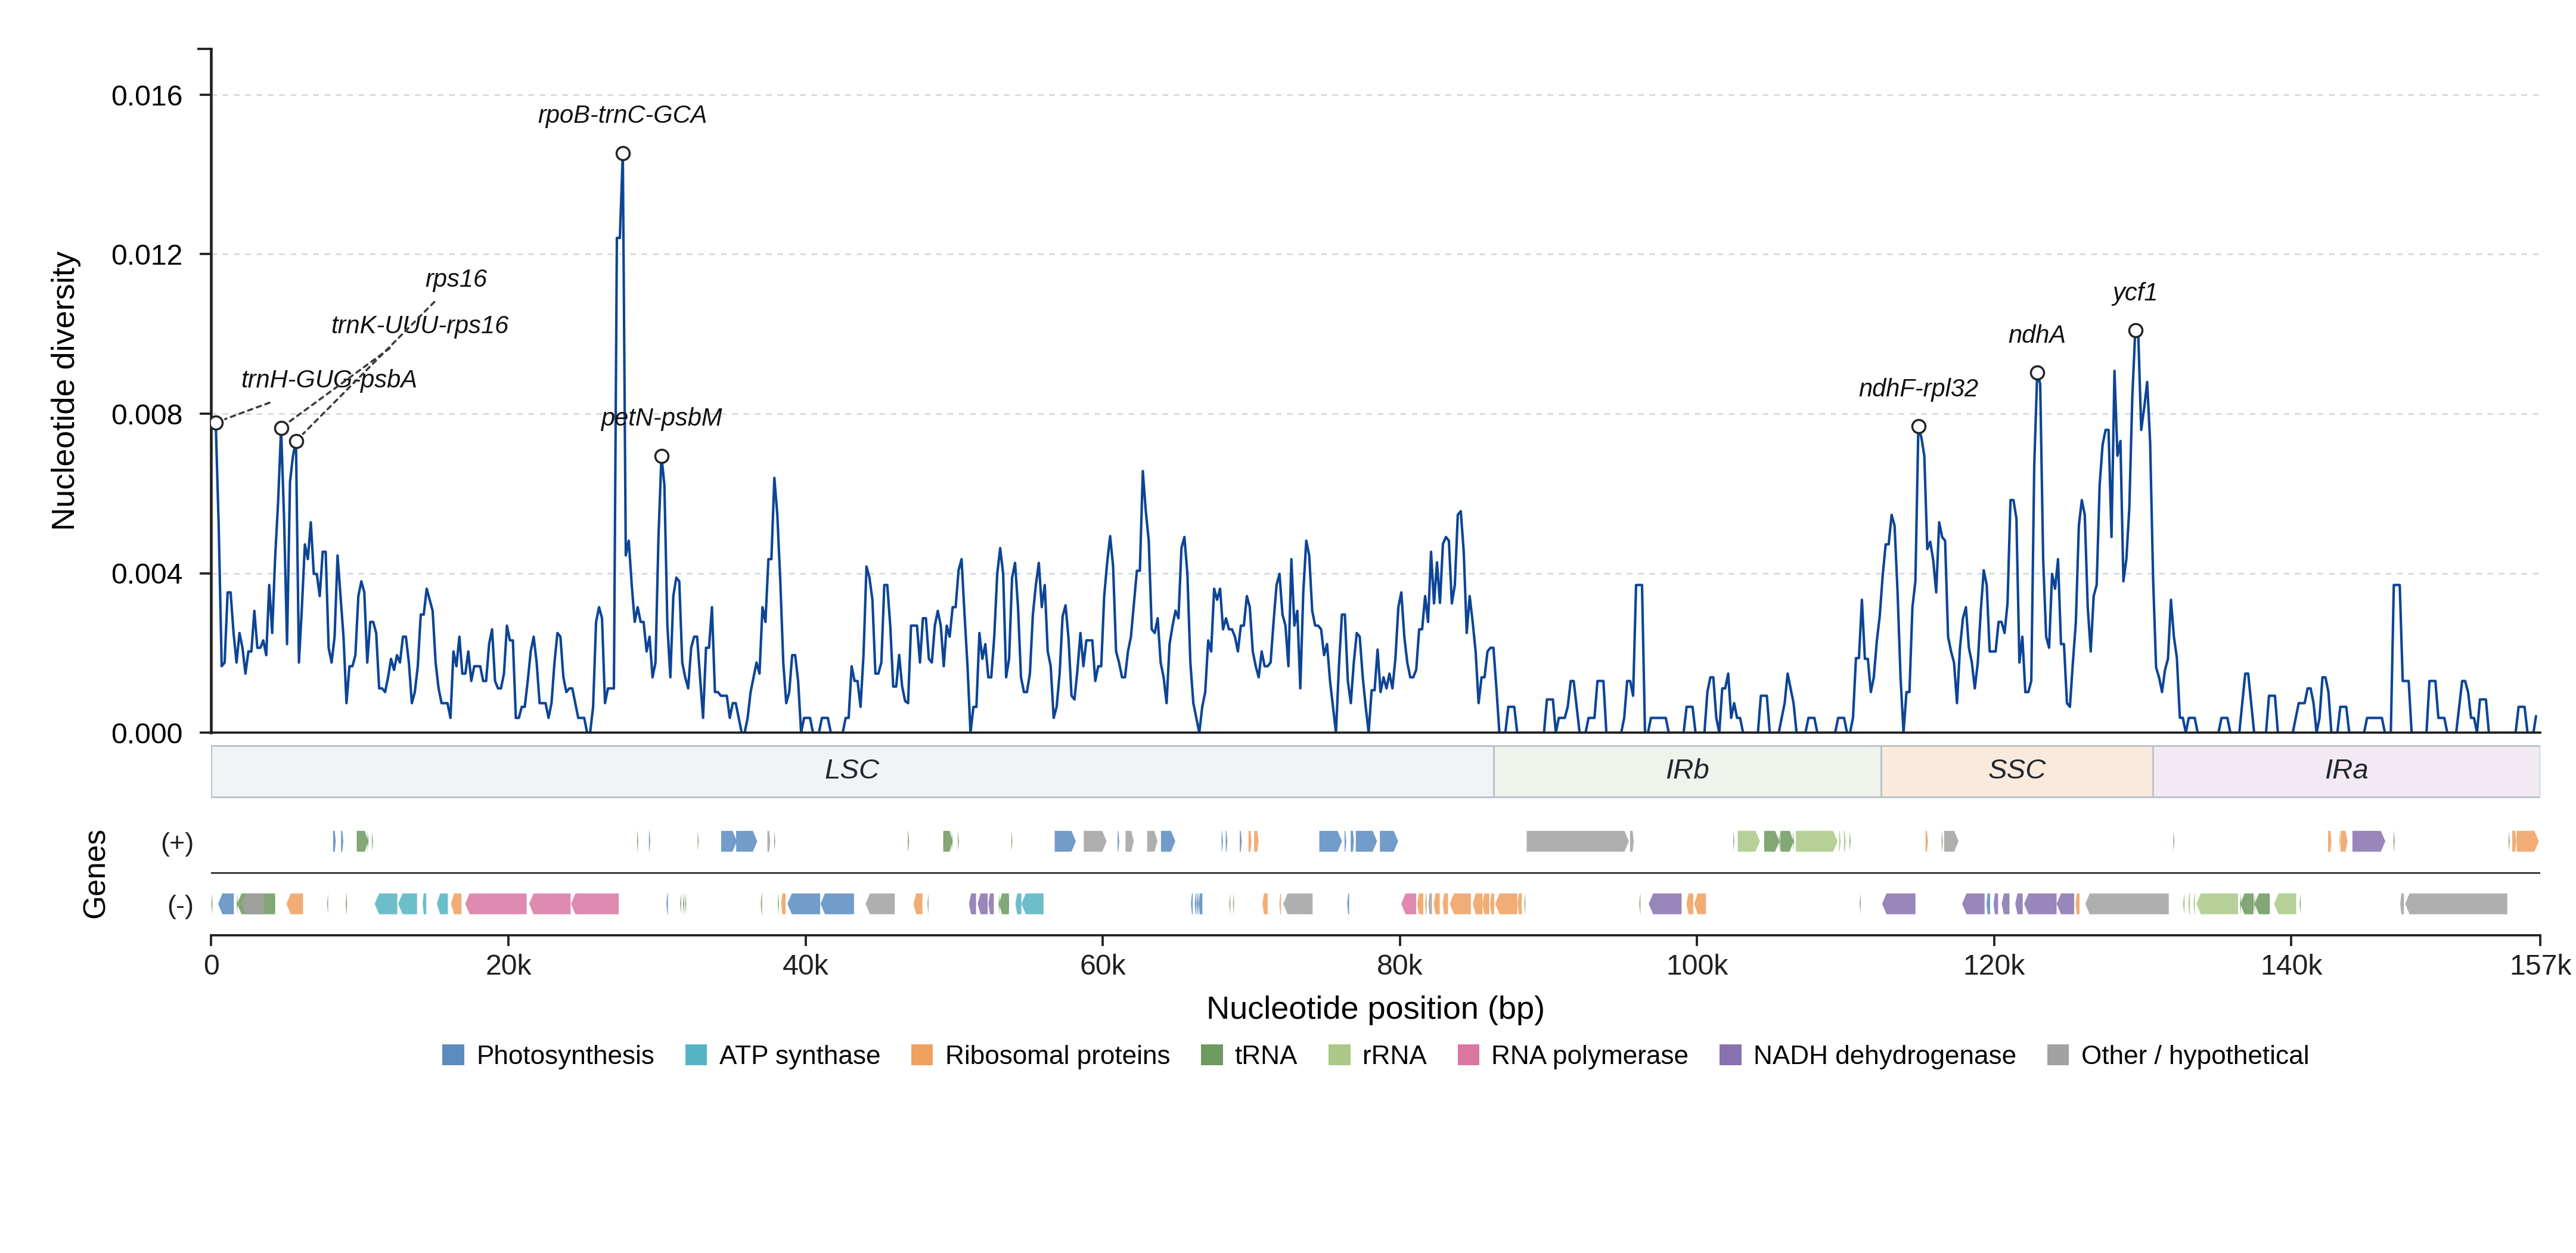Image resolution: width=2576 pixels, height=1253 pixels.
Task: Select the 'petN-psbM' annotation label
Action: [x=661, y=417]
